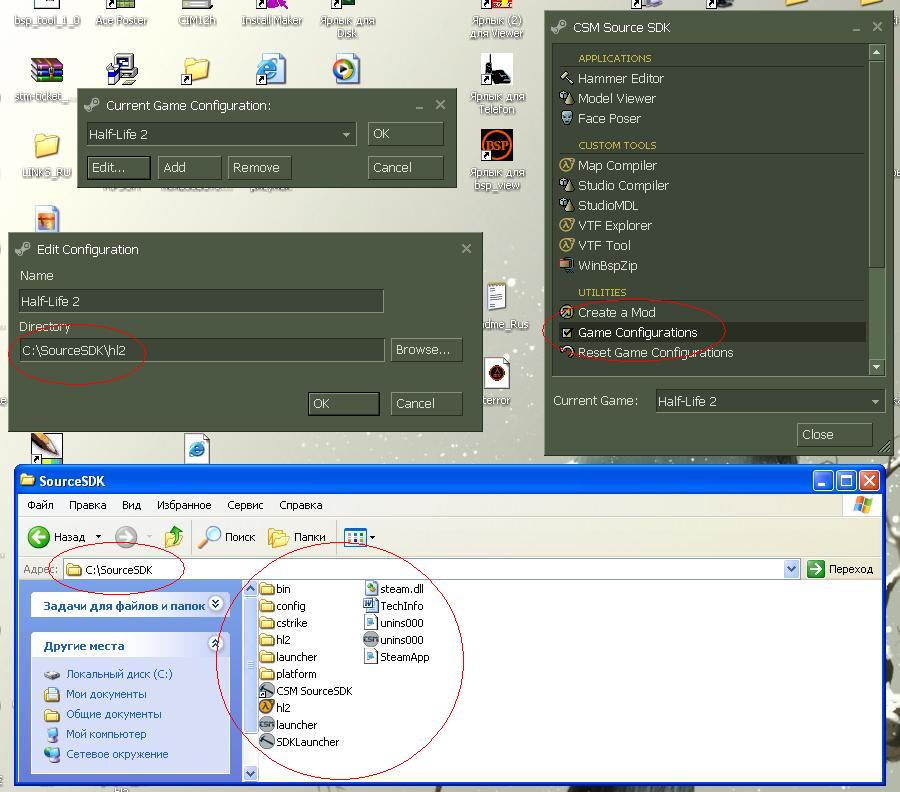Confirm OK in Edit Configuration dialog
The image size is (900, 792).
click(344, 403)
